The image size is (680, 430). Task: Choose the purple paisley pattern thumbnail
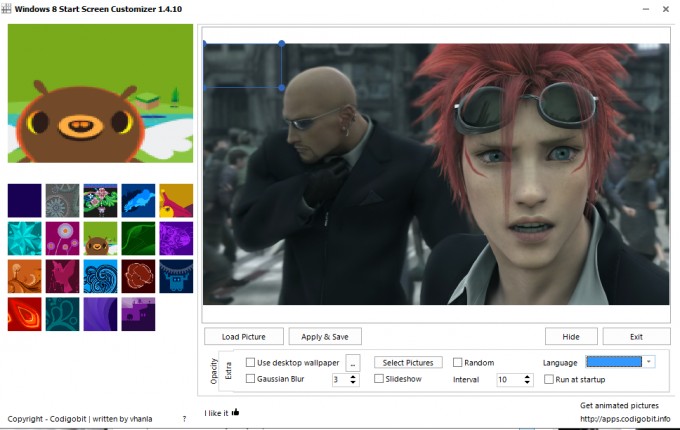176,238
